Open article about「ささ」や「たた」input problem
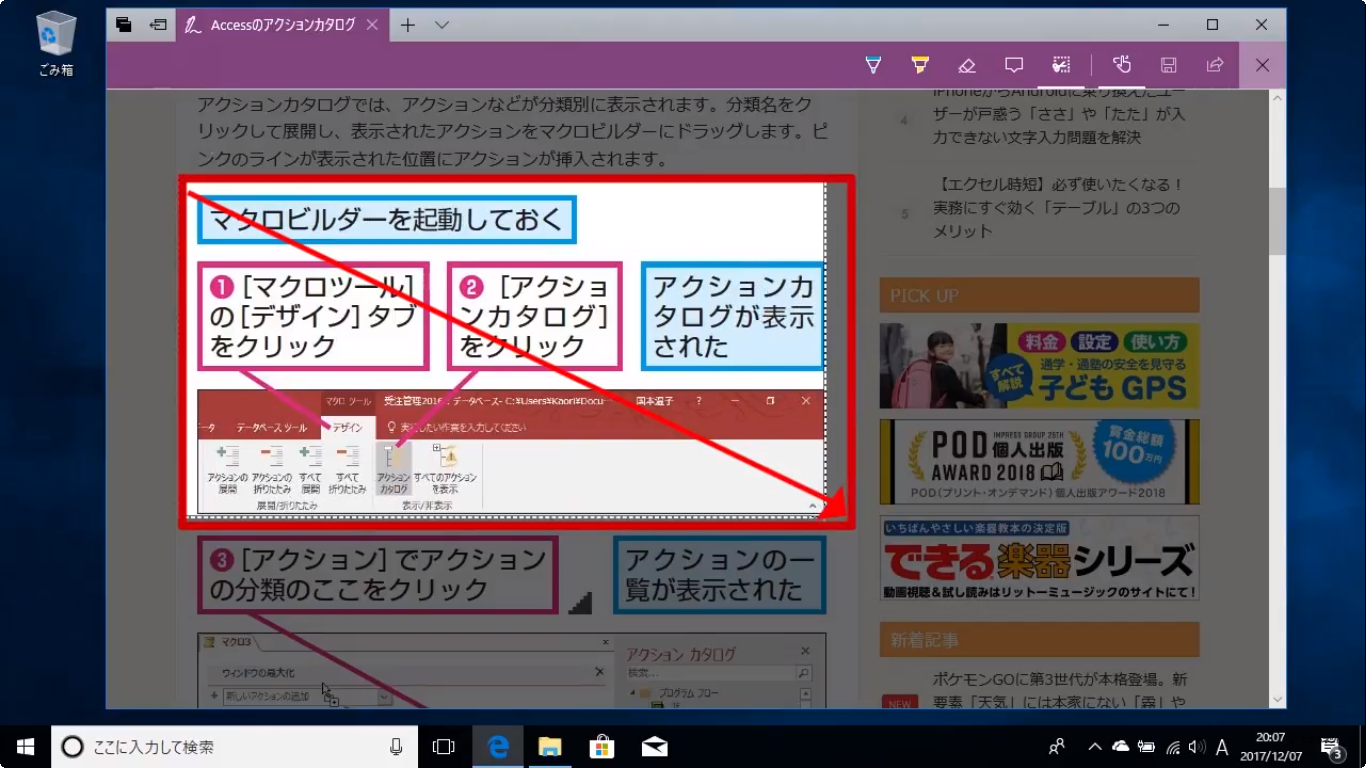 pos(1058,115)
